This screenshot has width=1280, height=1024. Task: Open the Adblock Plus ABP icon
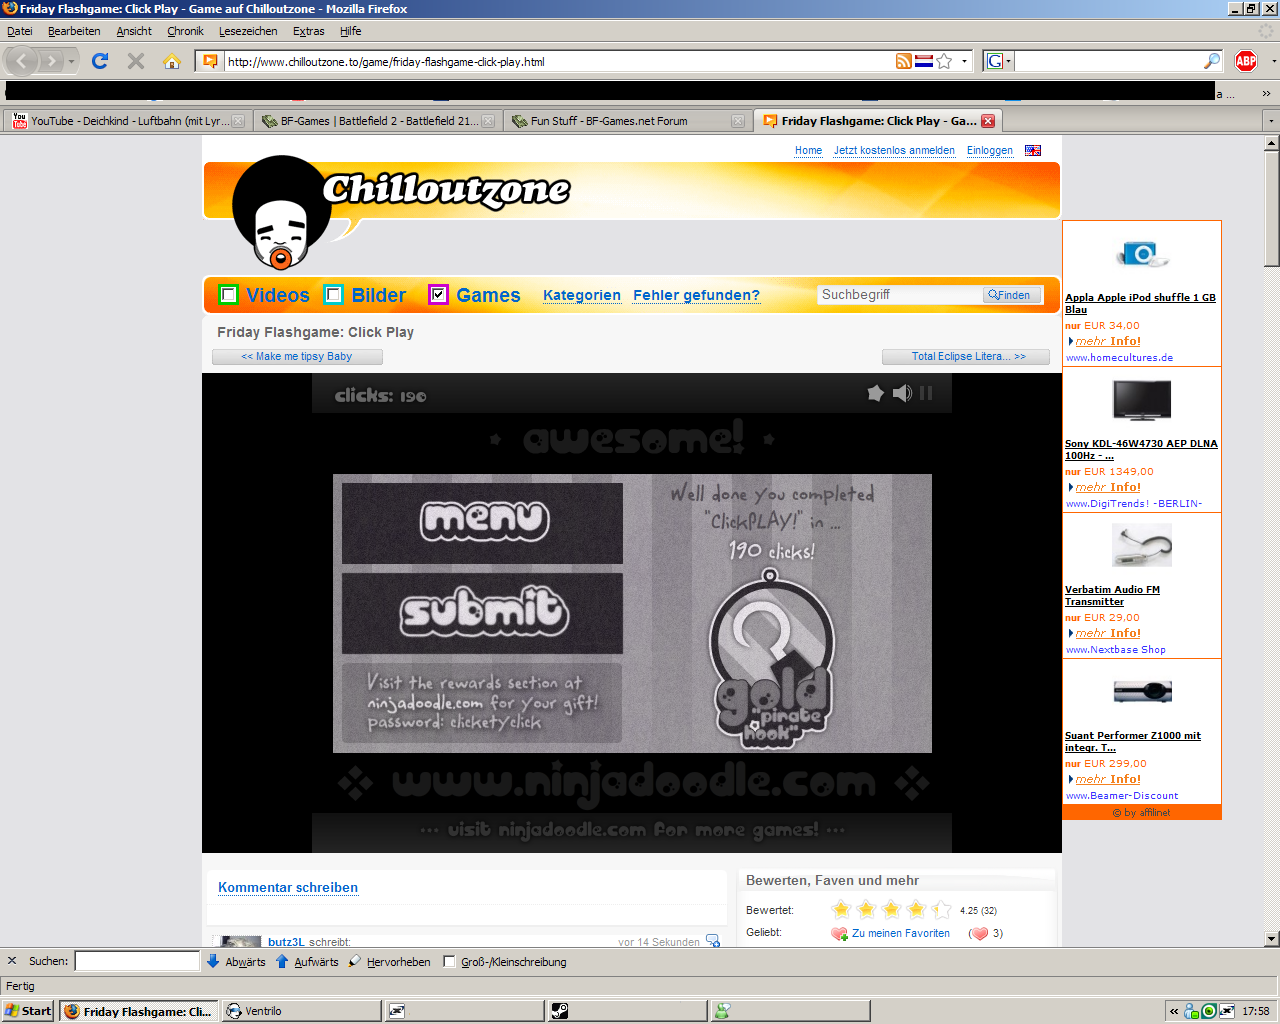click(x=1246, y=61)
